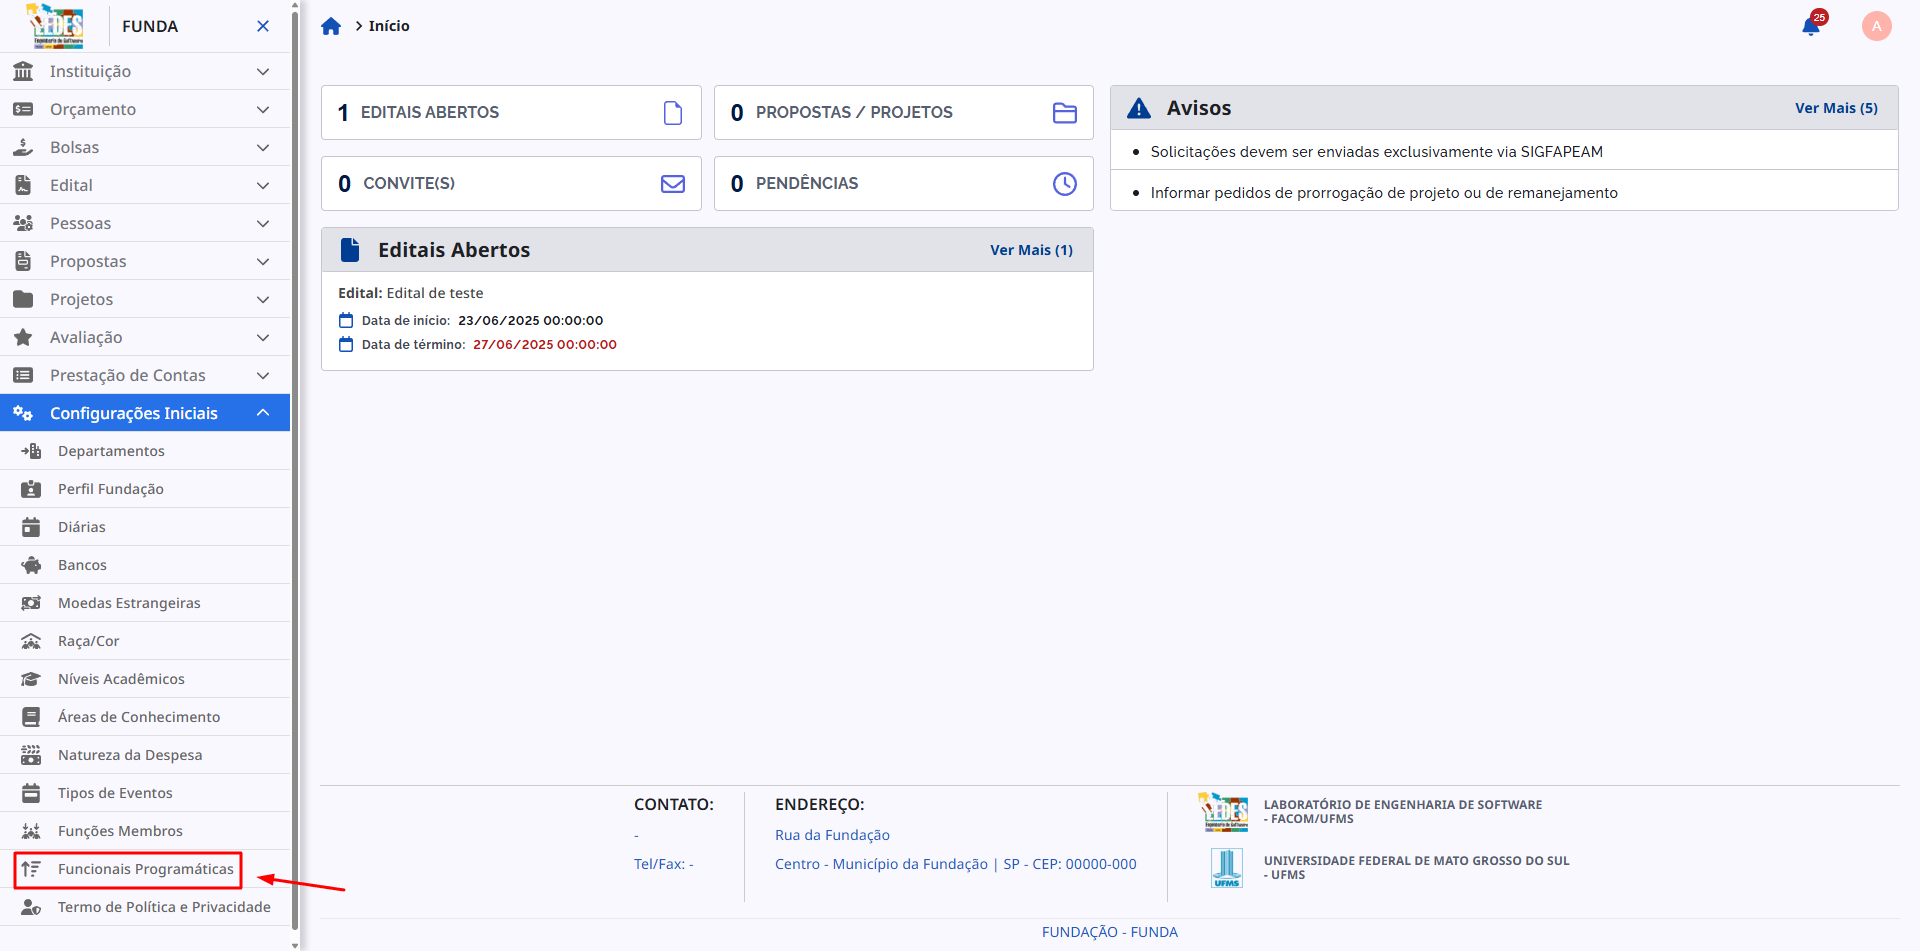Open the notifications bell icon

click(x=1811, y=26)
